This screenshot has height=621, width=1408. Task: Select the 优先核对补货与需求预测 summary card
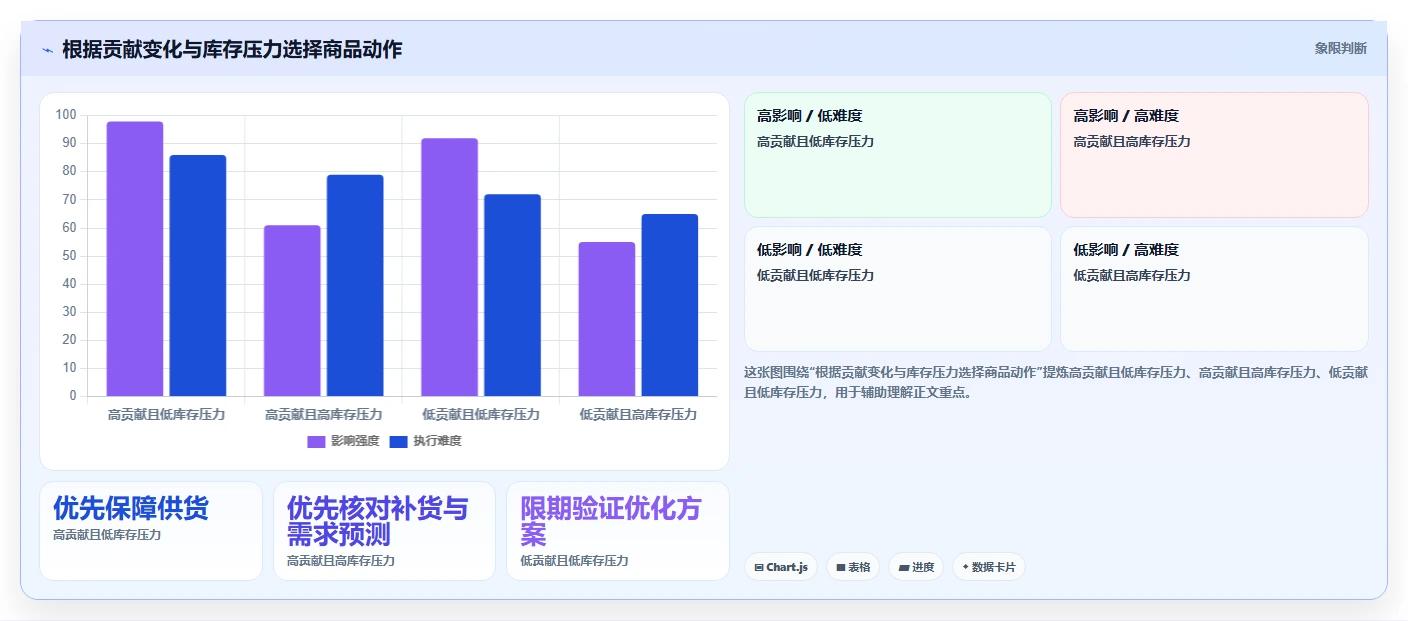[384, 531]
